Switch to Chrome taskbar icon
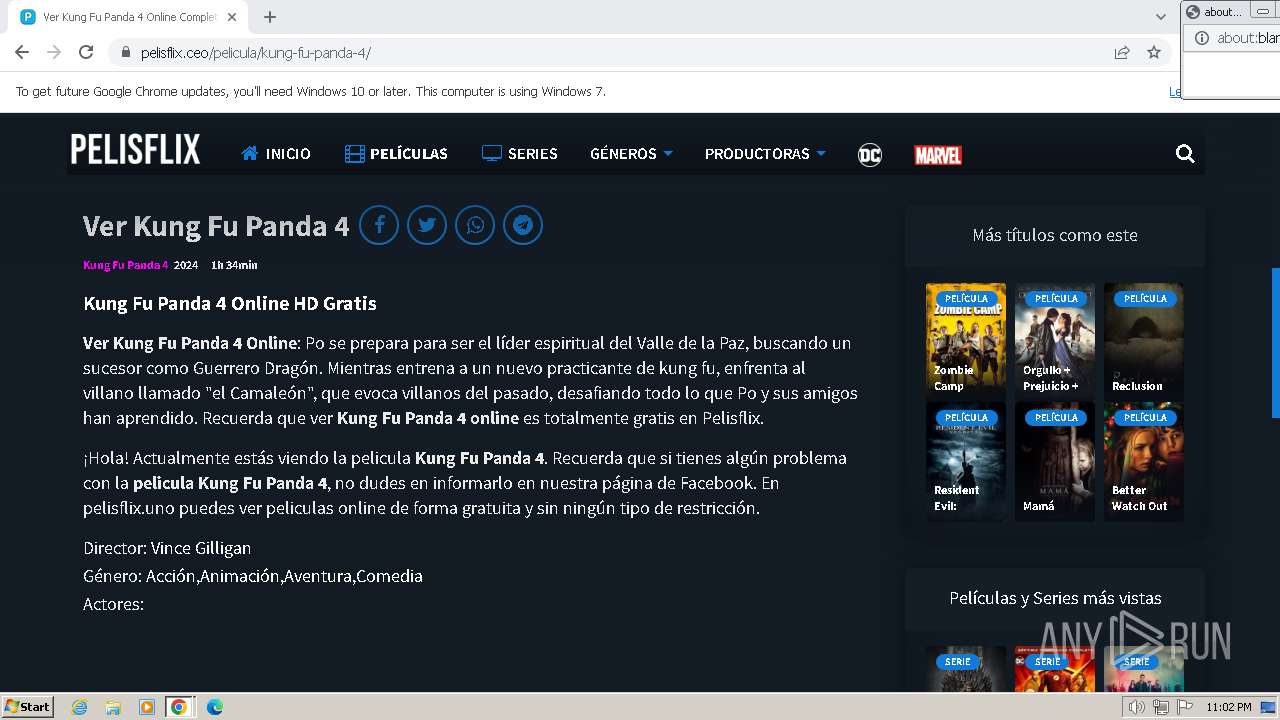Screen dimensions: 1280x720 click(179, 707)
